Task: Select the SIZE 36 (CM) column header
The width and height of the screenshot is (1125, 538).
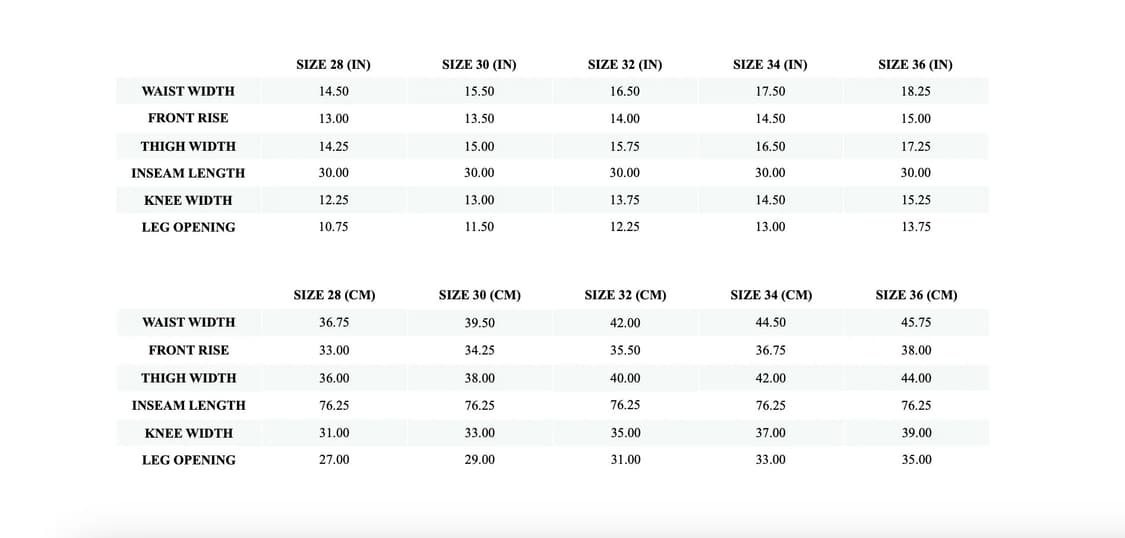Action: point(916,295)
